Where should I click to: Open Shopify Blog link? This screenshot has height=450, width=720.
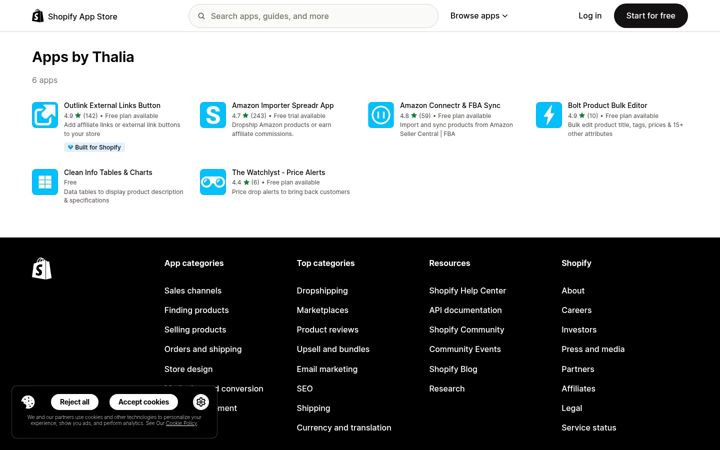pyautogui.click(x=453, y=369)
